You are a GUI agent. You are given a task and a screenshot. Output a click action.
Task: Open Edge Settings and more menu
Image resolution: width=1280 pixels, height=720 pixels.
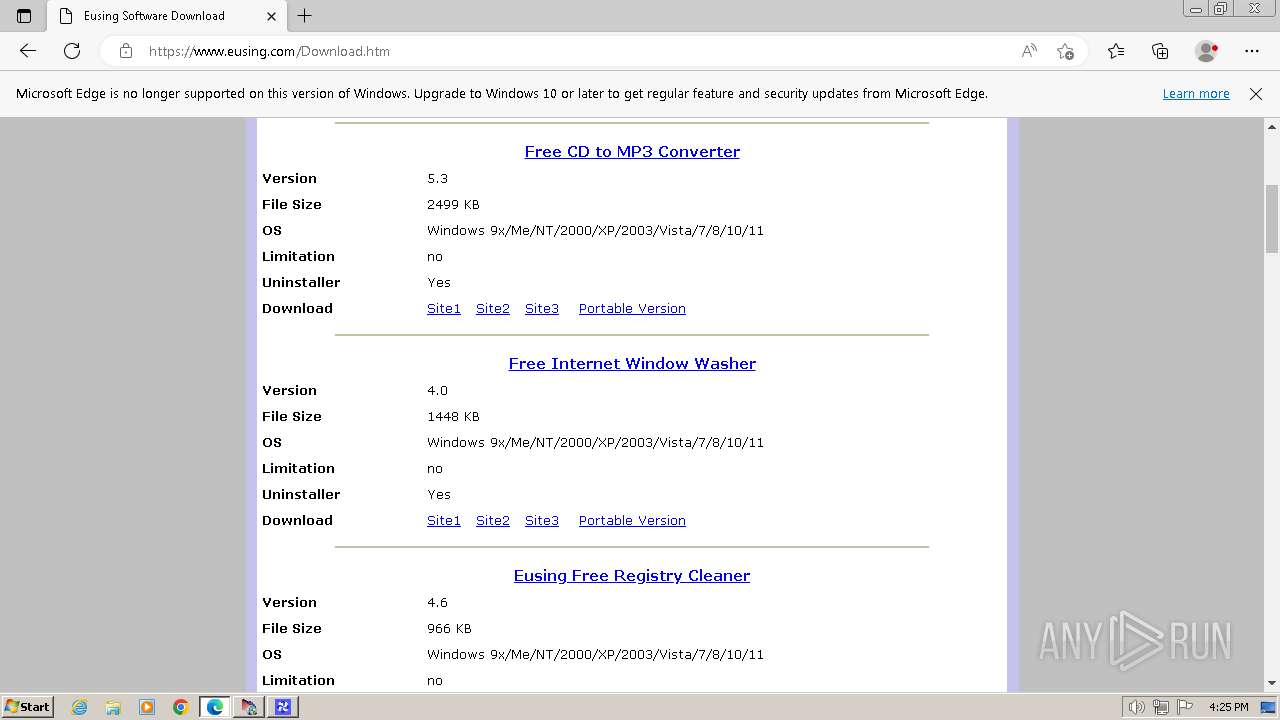1252,51
